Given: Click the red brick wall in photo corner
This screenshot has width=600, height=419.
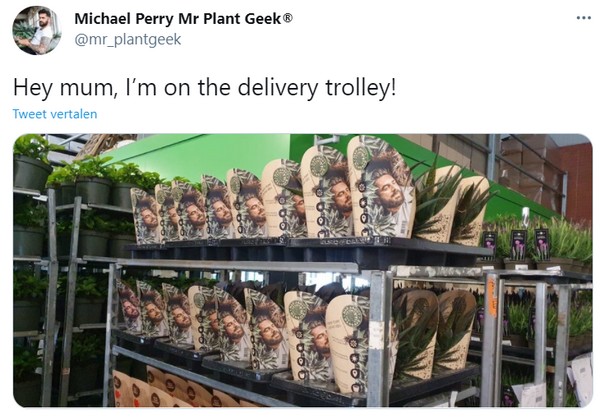Looking at the screenshot, I should 576,182.
